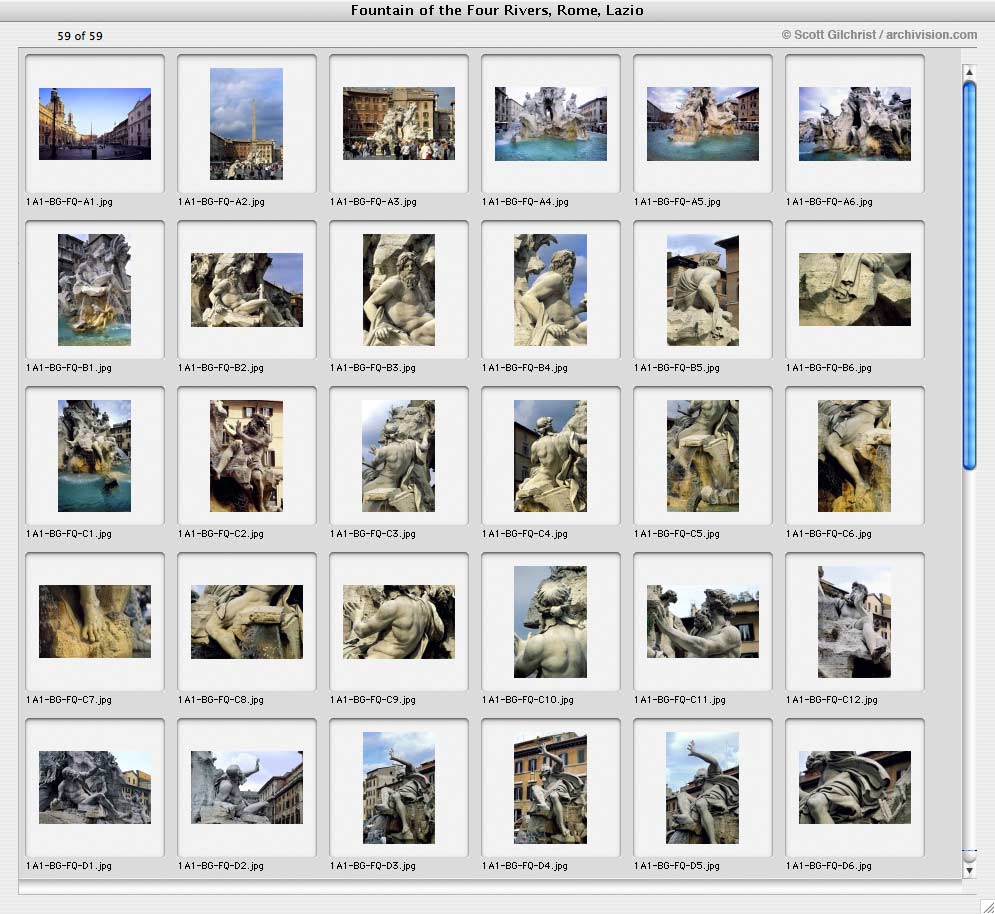The height and width of the screenshot is (914, 995).
Task: Open the thumbnail picture for 1A1-BG-FQ-B4.jpg
Action: (550, 290)
